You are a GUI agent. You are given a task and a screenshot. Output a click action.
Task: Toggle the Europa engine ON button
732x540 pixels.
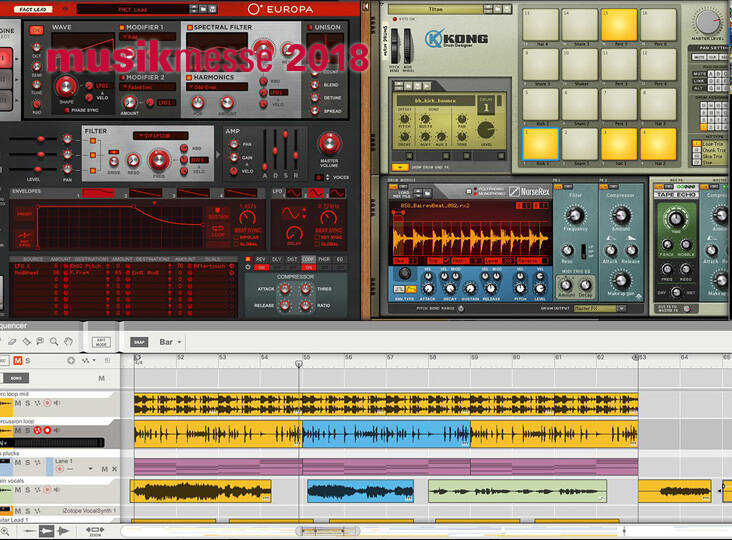pyautogui.click(x=36, y=30)
